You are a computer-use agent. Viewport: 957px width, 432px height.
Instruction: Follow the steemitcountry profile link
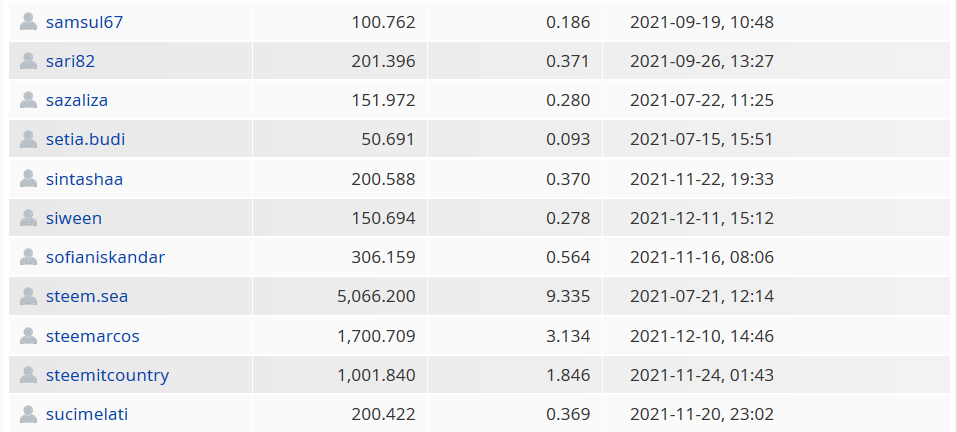(107, 375)
